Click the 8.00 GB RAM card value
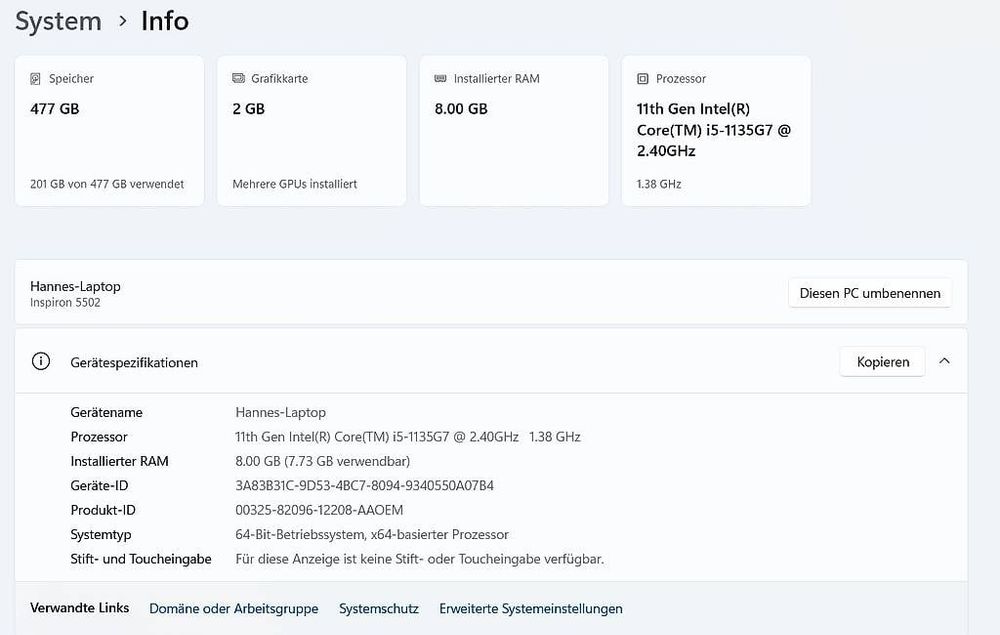The image size is (1000, 635). coord(461,108)
